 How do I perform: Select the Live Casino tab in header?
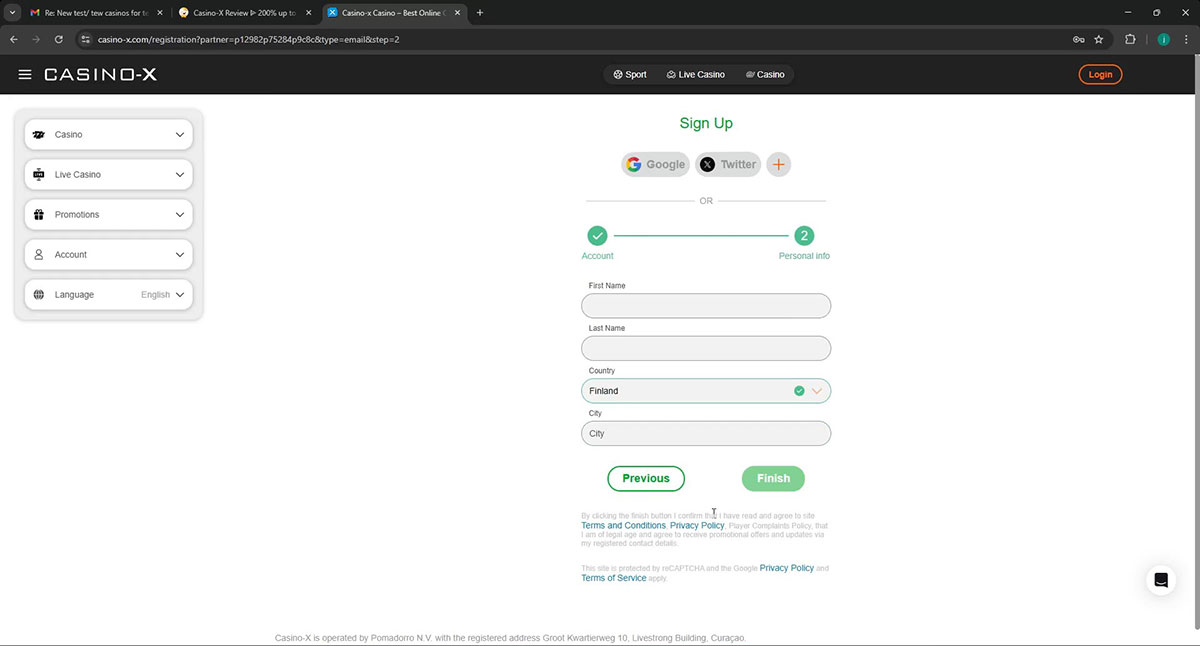(x=695, y=75)
